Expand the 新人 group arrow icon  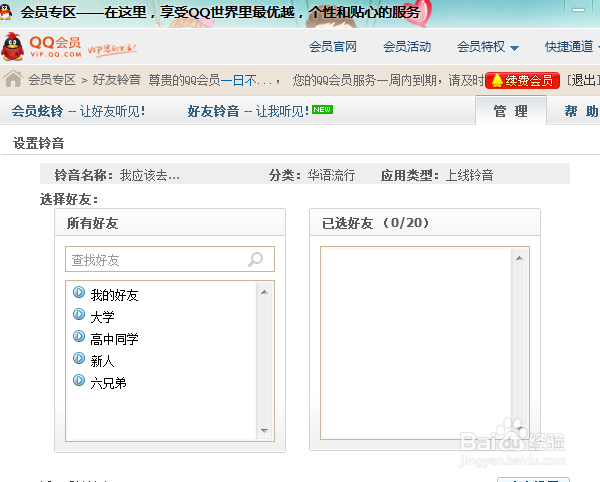[79, 358]
